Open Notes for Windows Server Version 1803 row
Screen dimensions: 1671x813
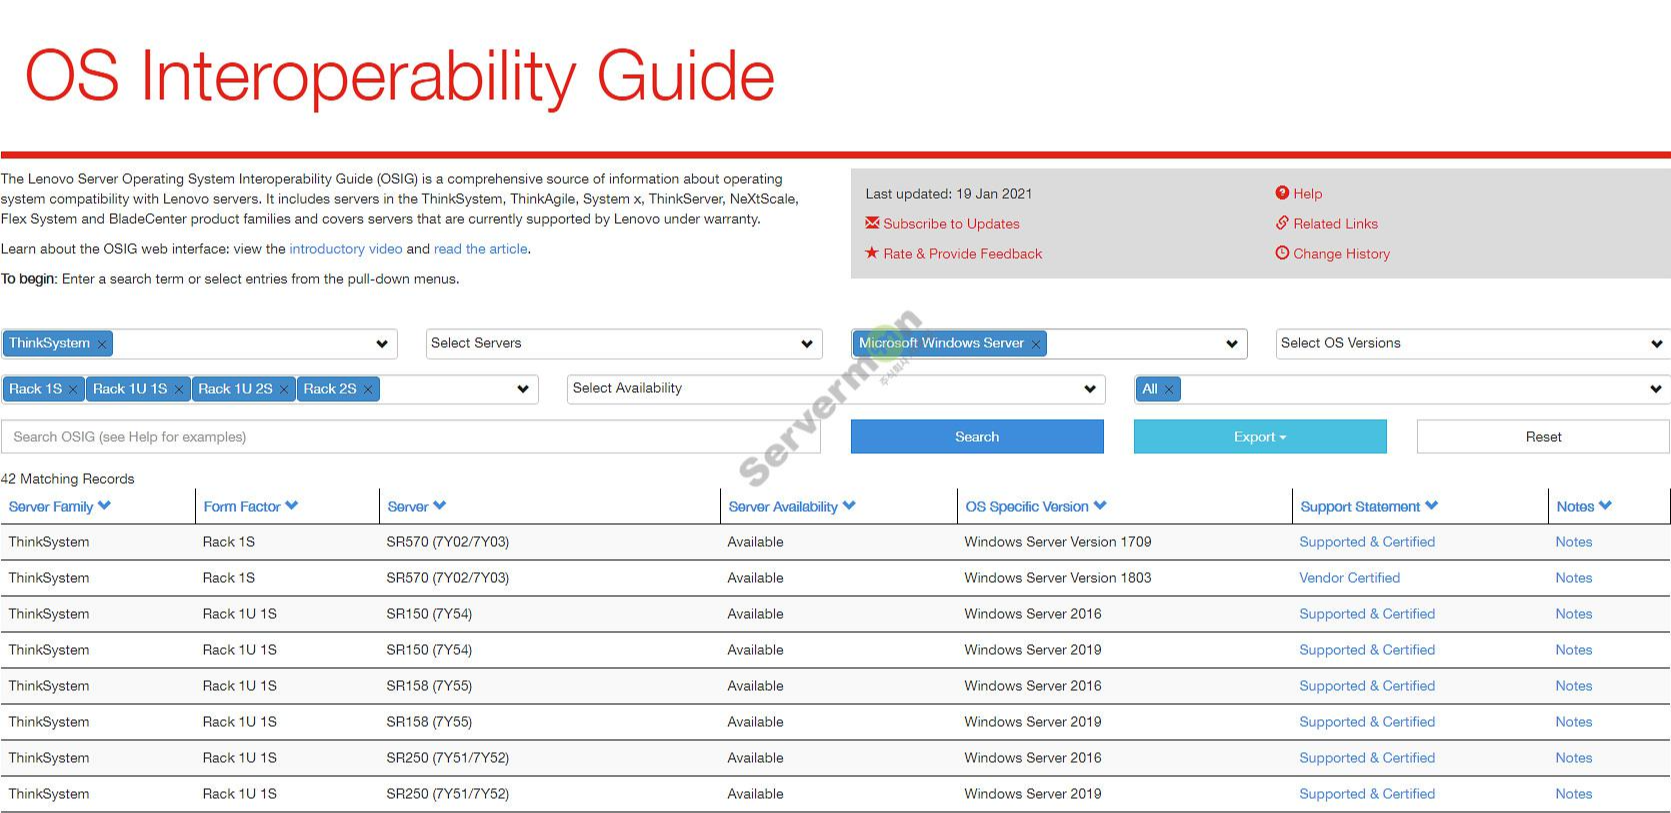1573,578
